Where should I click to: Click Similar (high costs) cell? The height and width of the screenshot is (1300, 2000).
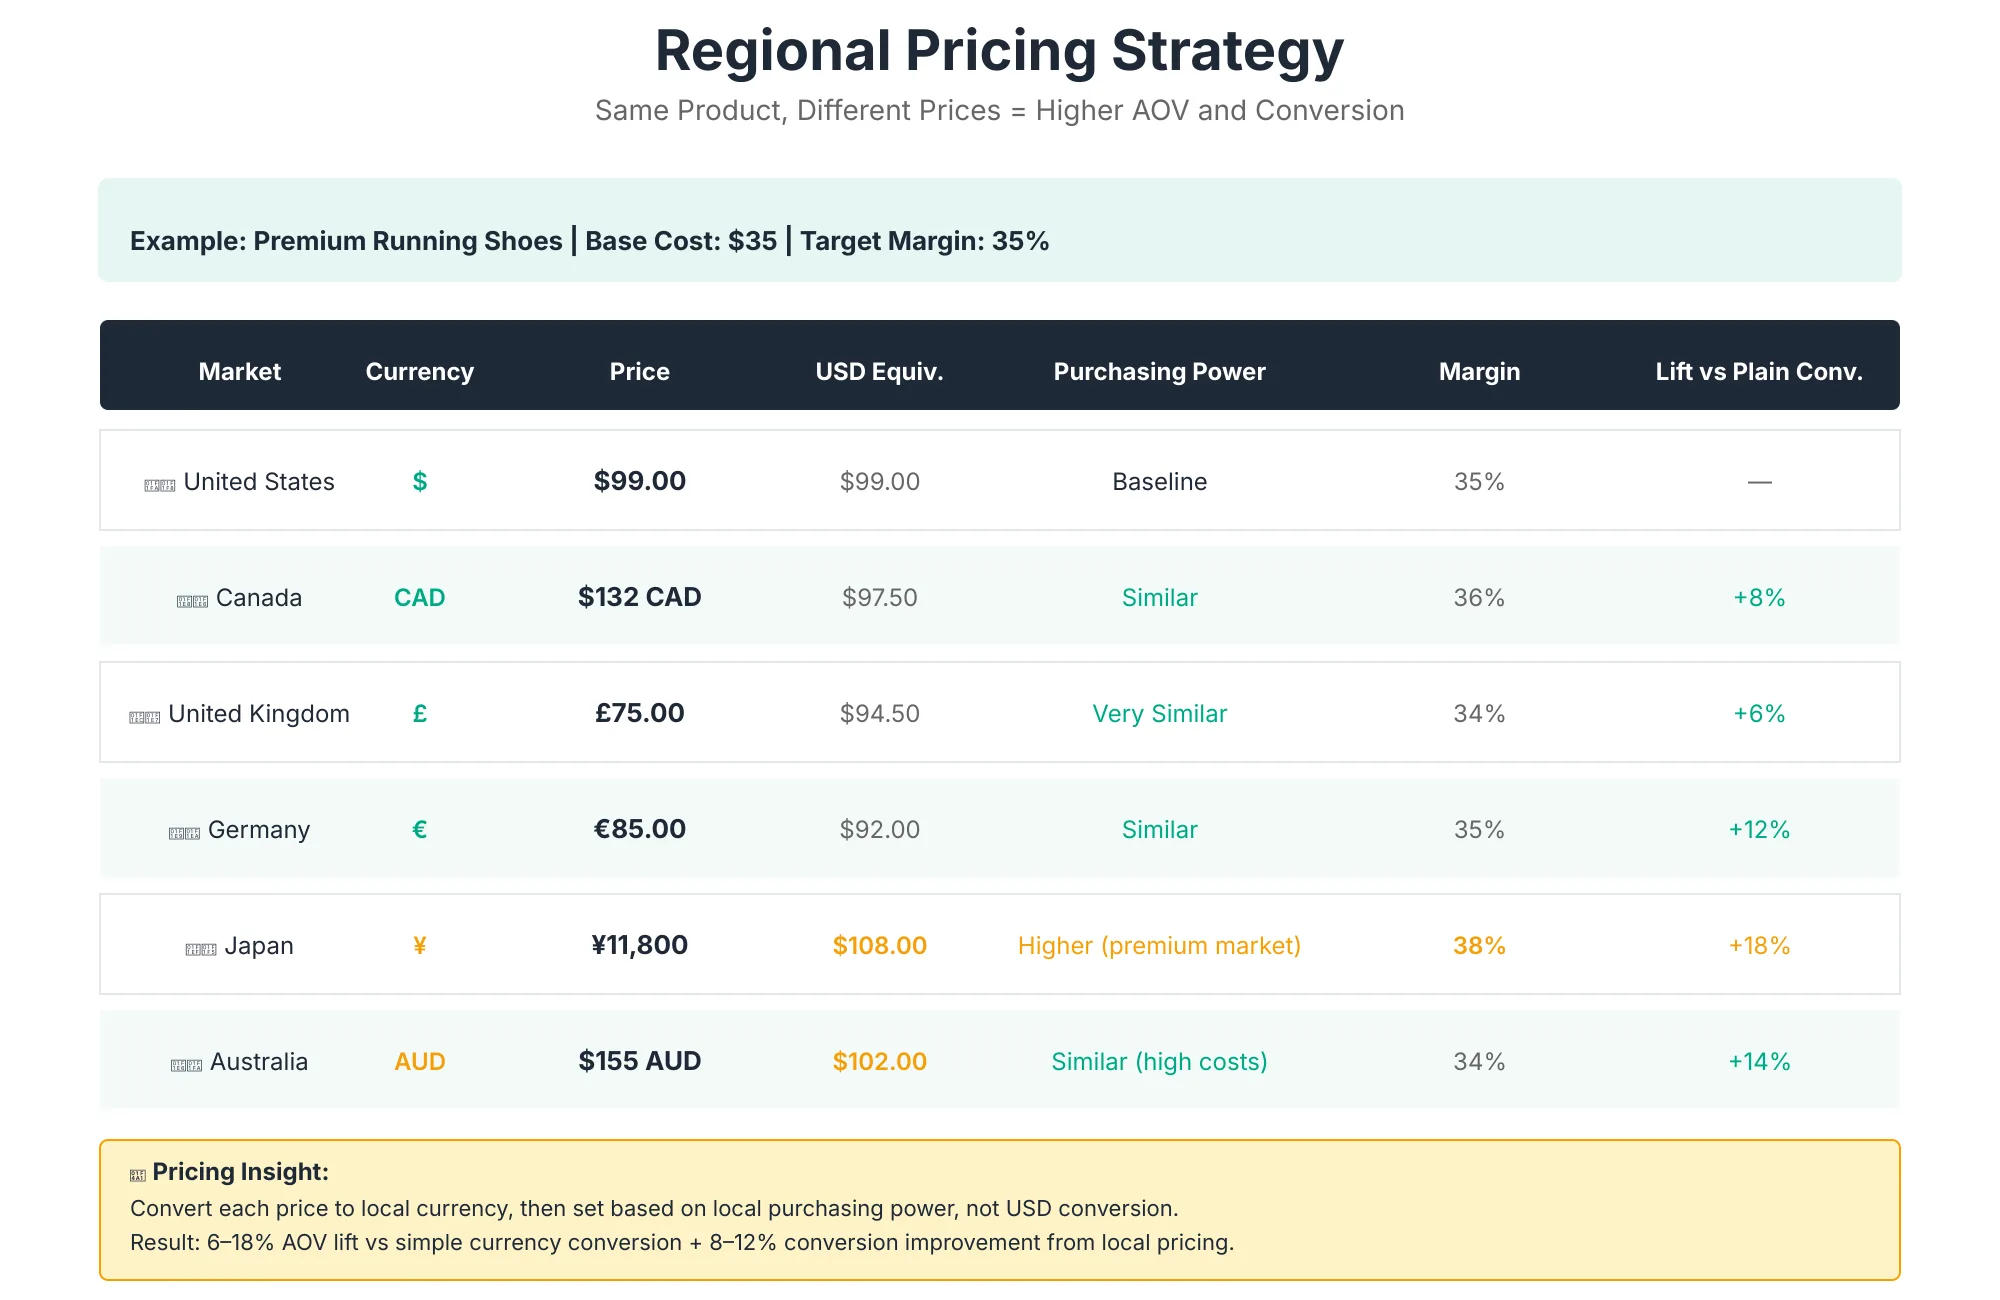click(1160, 1061)
